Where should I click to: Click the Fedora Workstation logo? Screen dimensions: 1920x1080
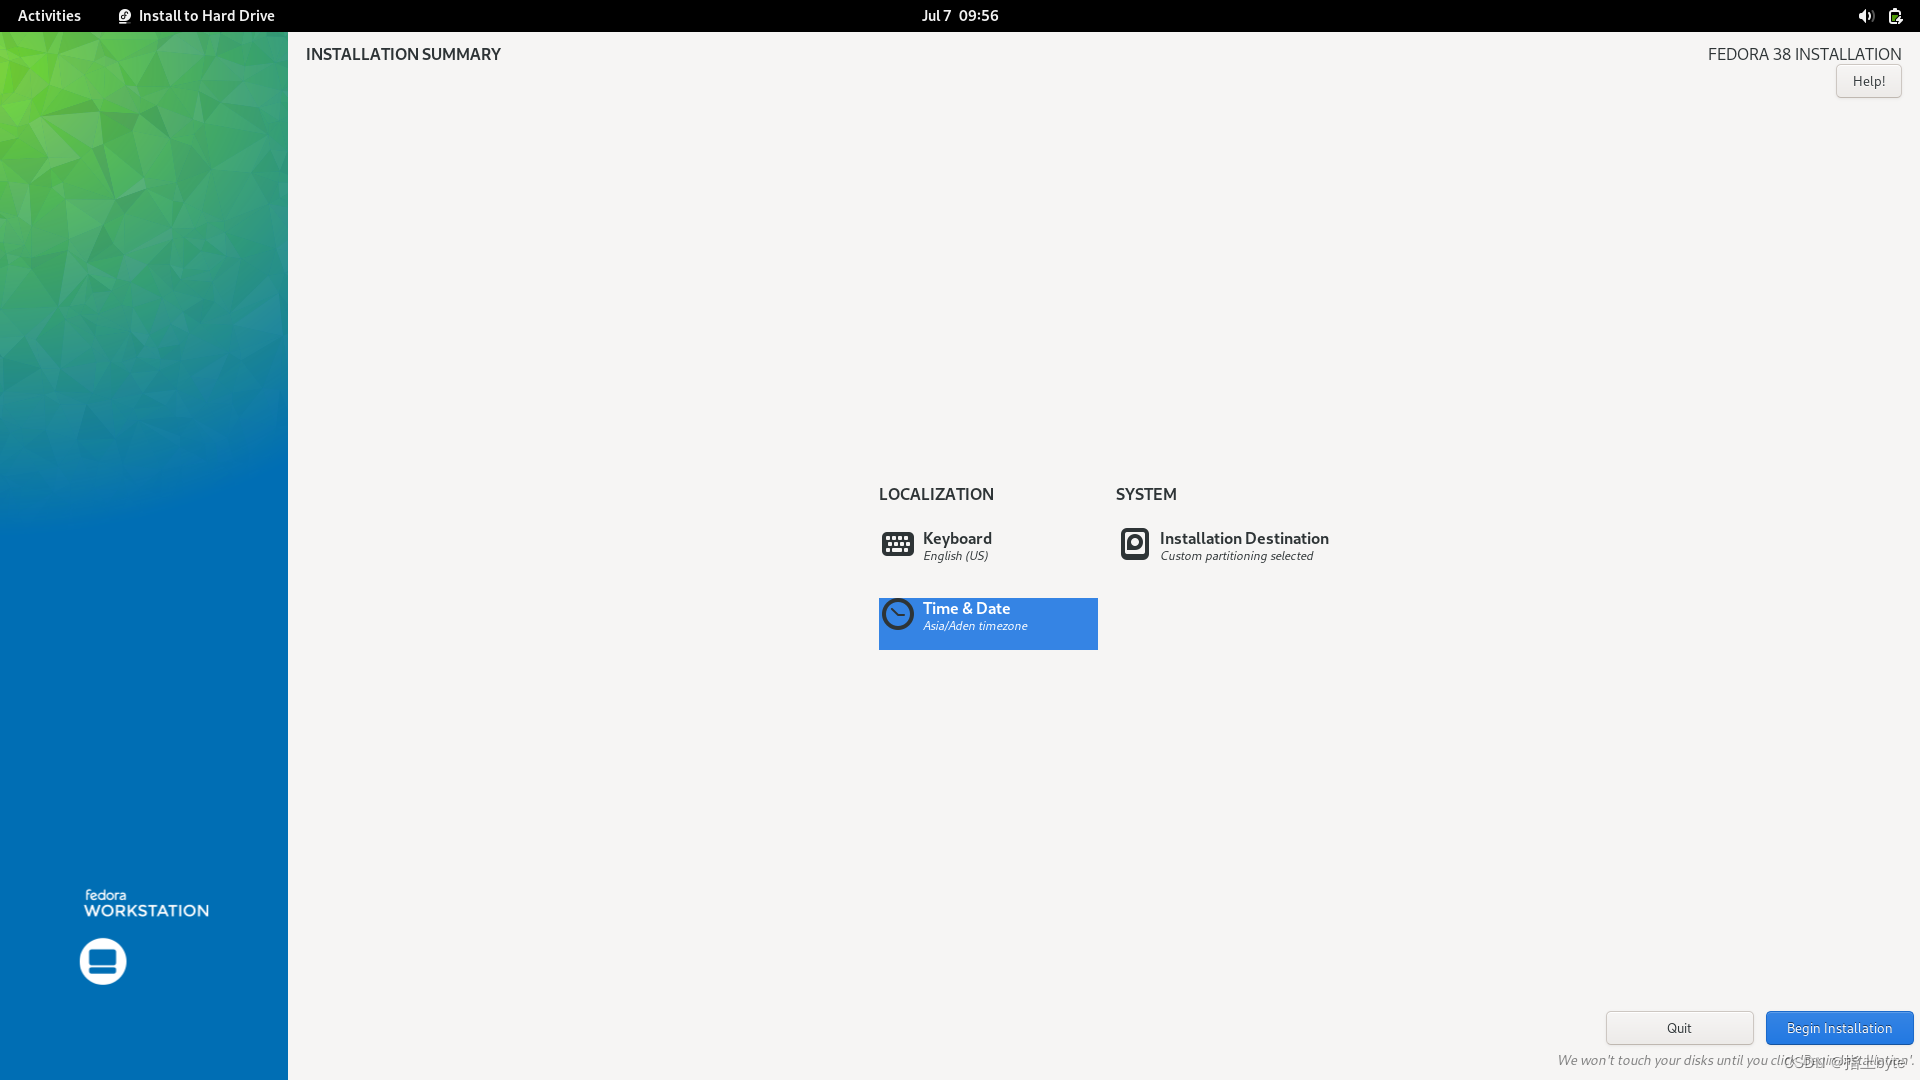tap(146, 903)
